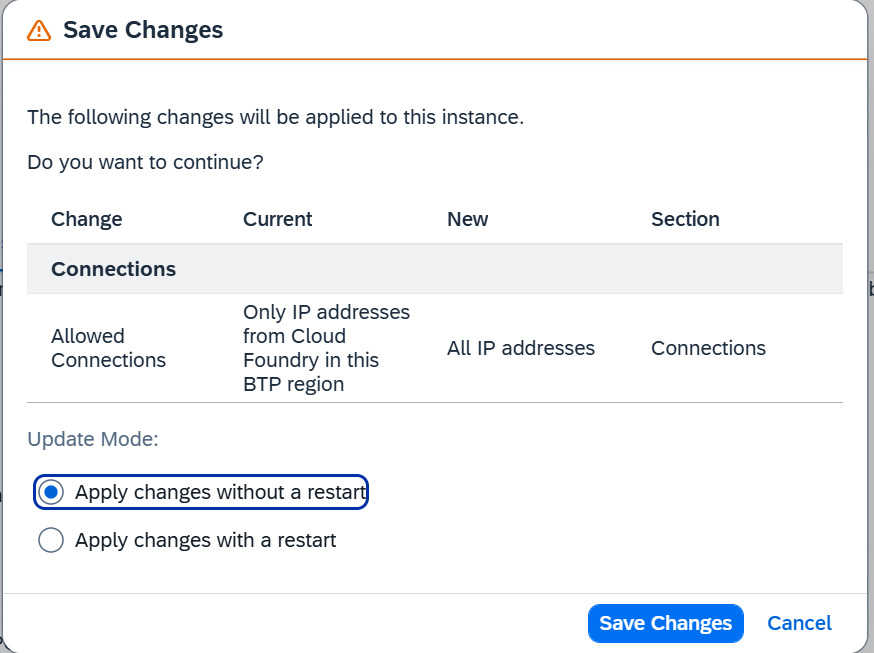The image size is (874, 653).
Task: Click the bold Connections group row
Action: 435,269
